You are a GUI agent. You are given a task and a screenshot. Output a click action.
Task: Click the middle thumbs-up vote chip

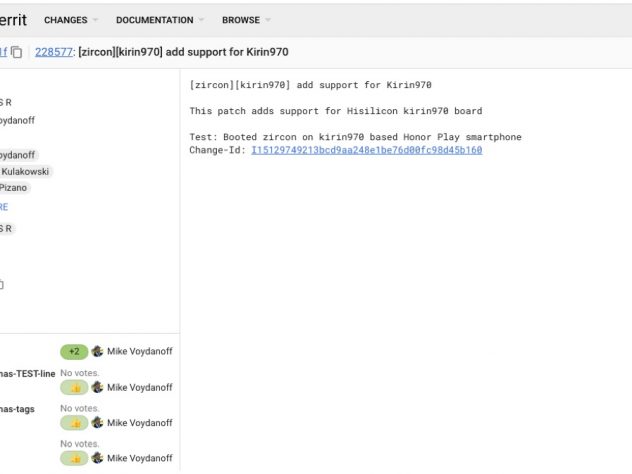(74, 423)
